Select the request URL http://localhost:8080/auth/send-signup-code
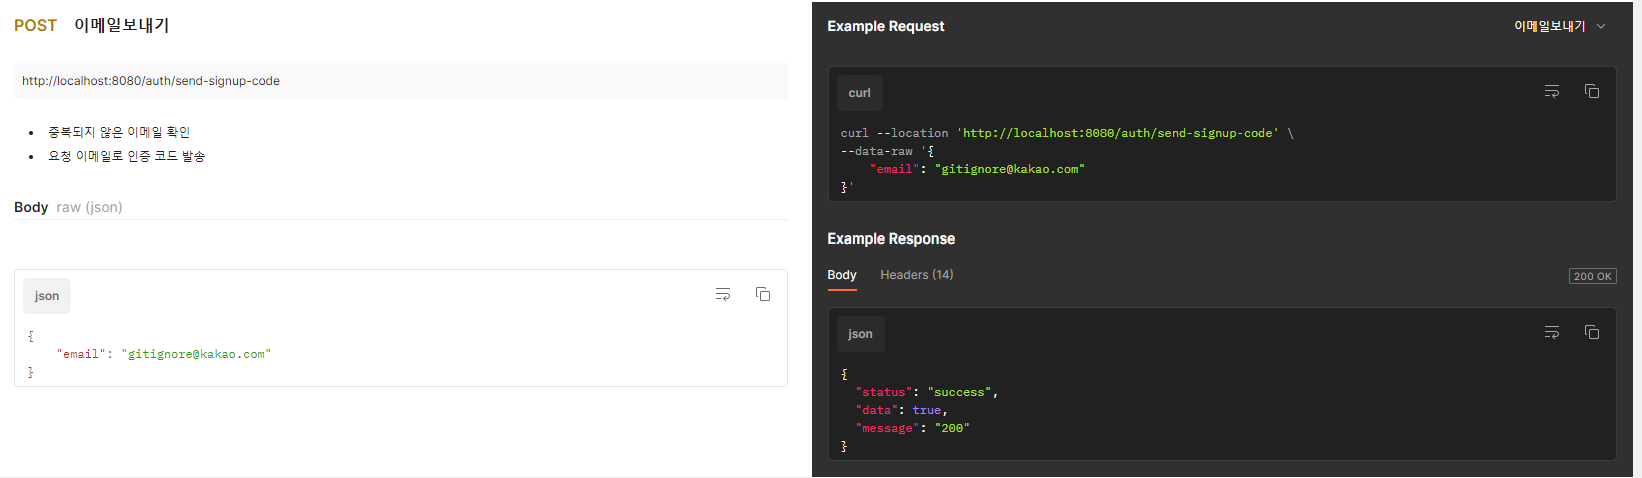The height and width of the screenshot is (478, 1642). click(x=151, y=81)
